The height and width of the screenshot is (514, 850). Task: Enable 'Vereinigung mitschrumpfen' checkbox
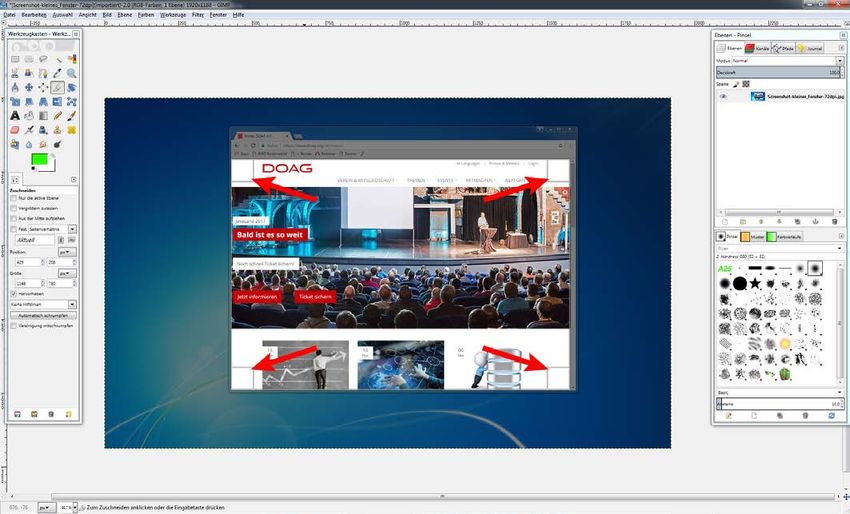(x=13, y=326)
